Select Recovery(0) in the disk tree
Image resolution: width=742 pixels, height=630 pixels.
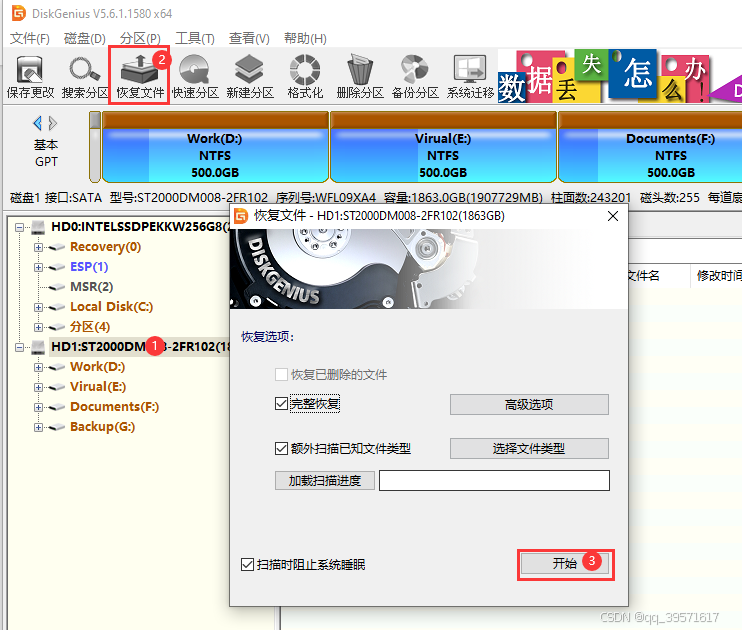[106, 247]
